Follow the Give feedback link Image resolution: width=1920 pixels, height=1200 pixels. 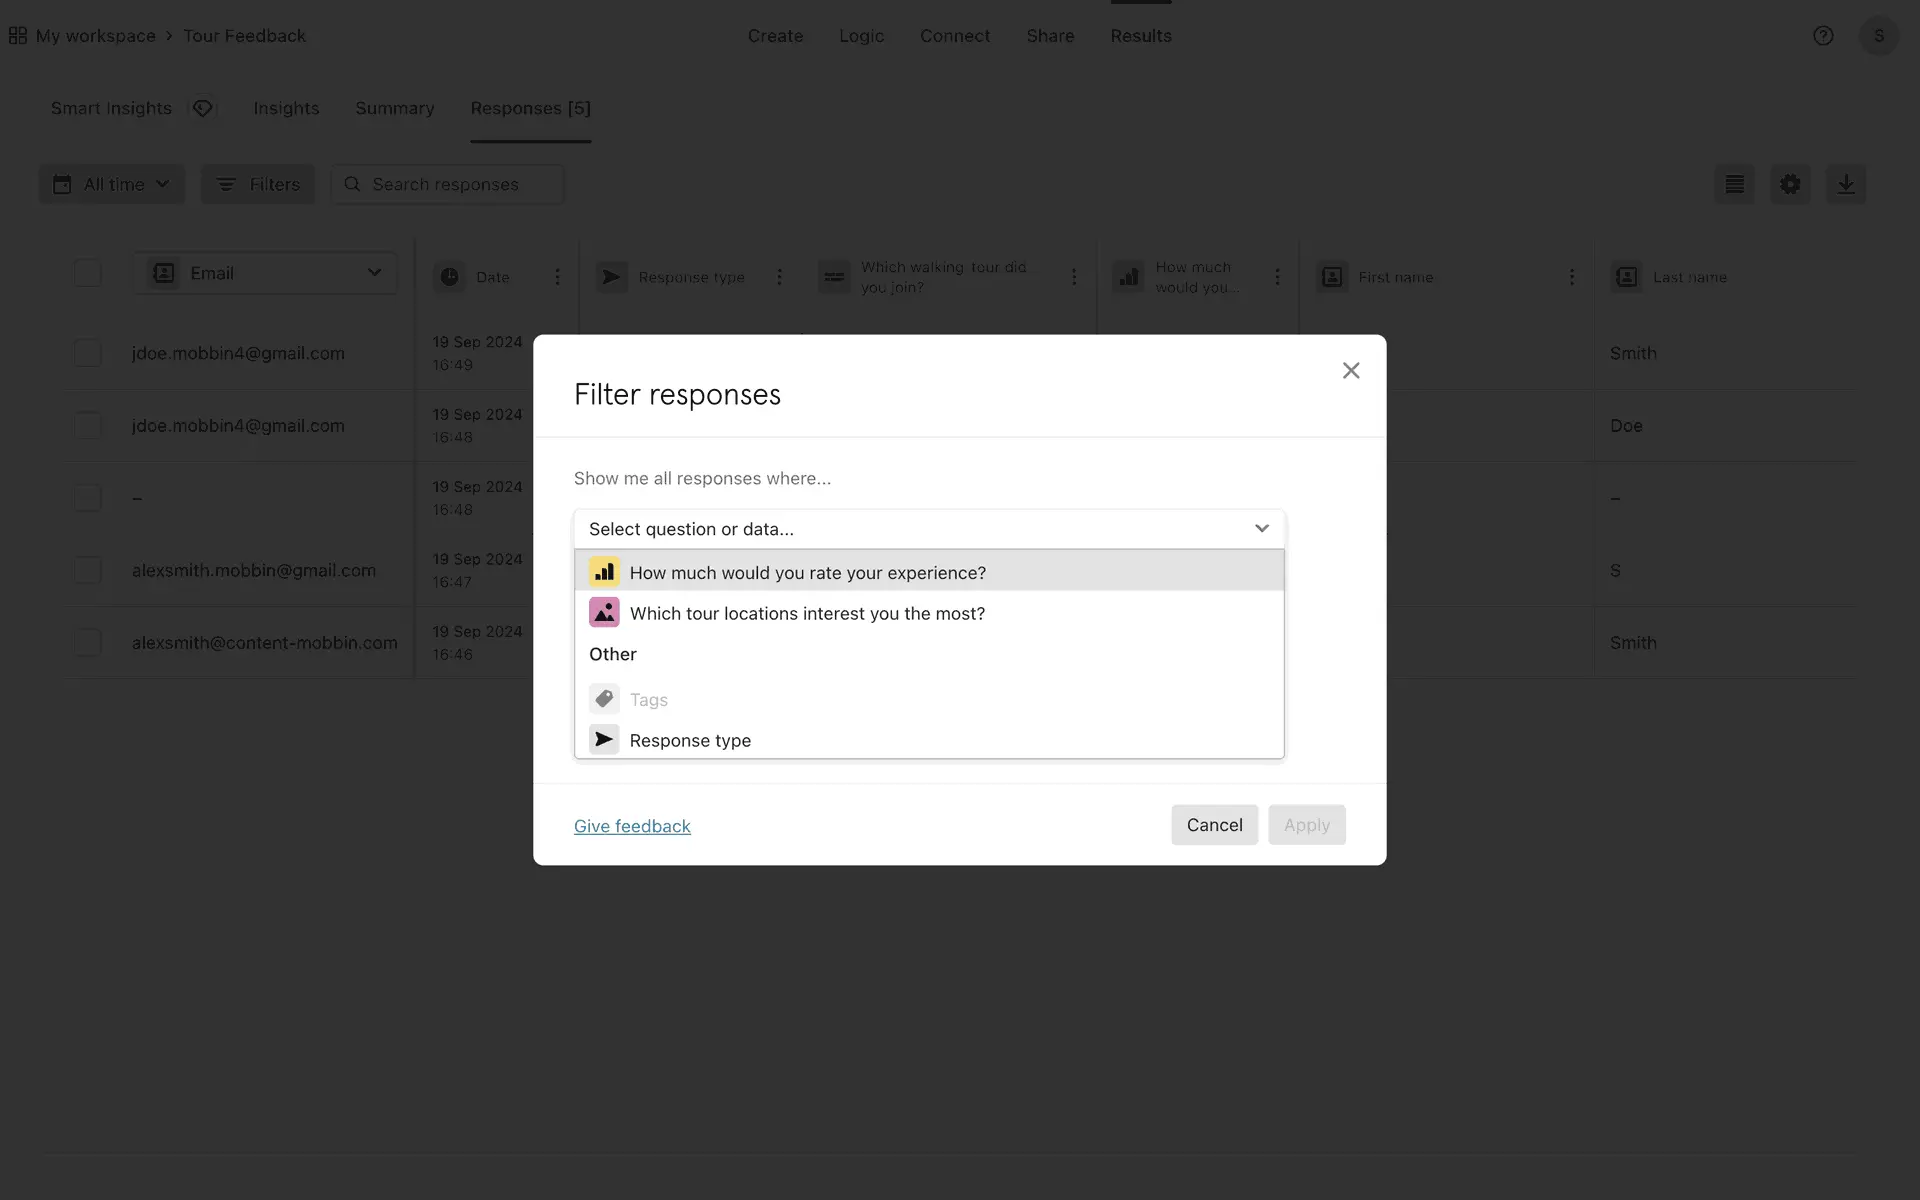[x=632, y=826]
